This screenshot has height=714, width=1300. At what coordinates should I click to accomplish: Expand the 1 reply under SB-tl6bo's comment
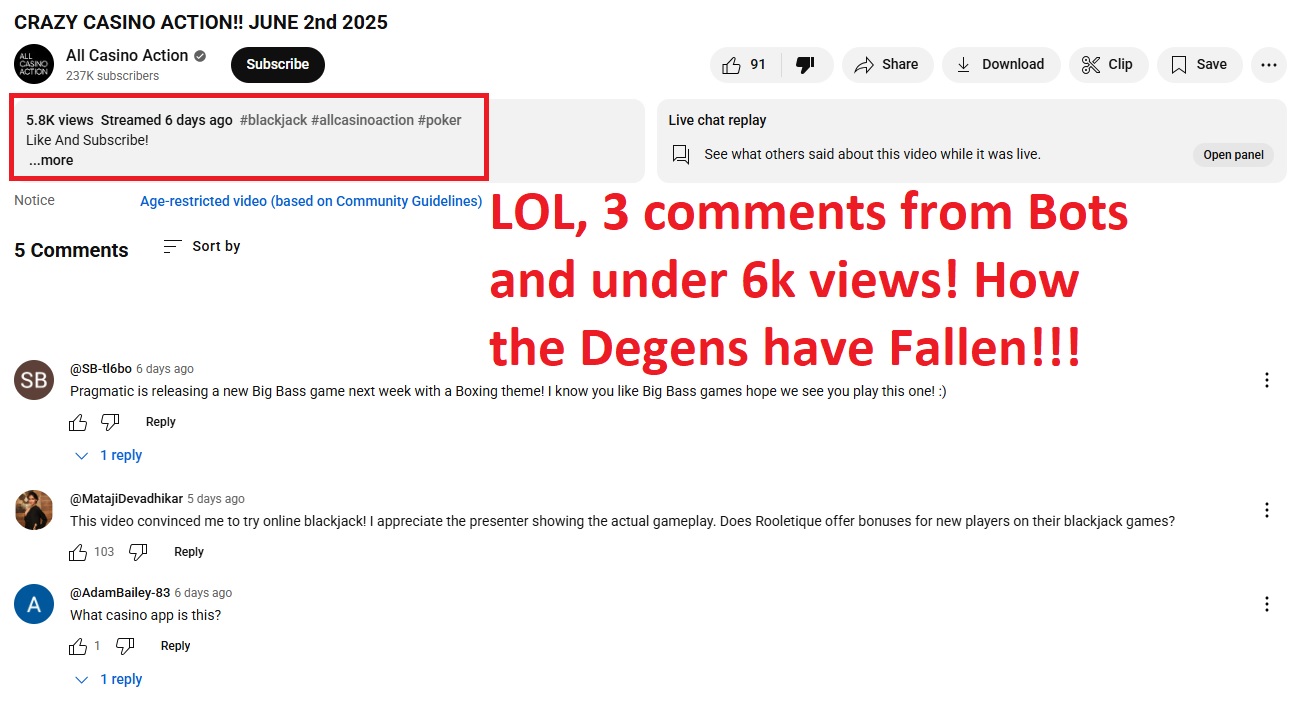110,456
